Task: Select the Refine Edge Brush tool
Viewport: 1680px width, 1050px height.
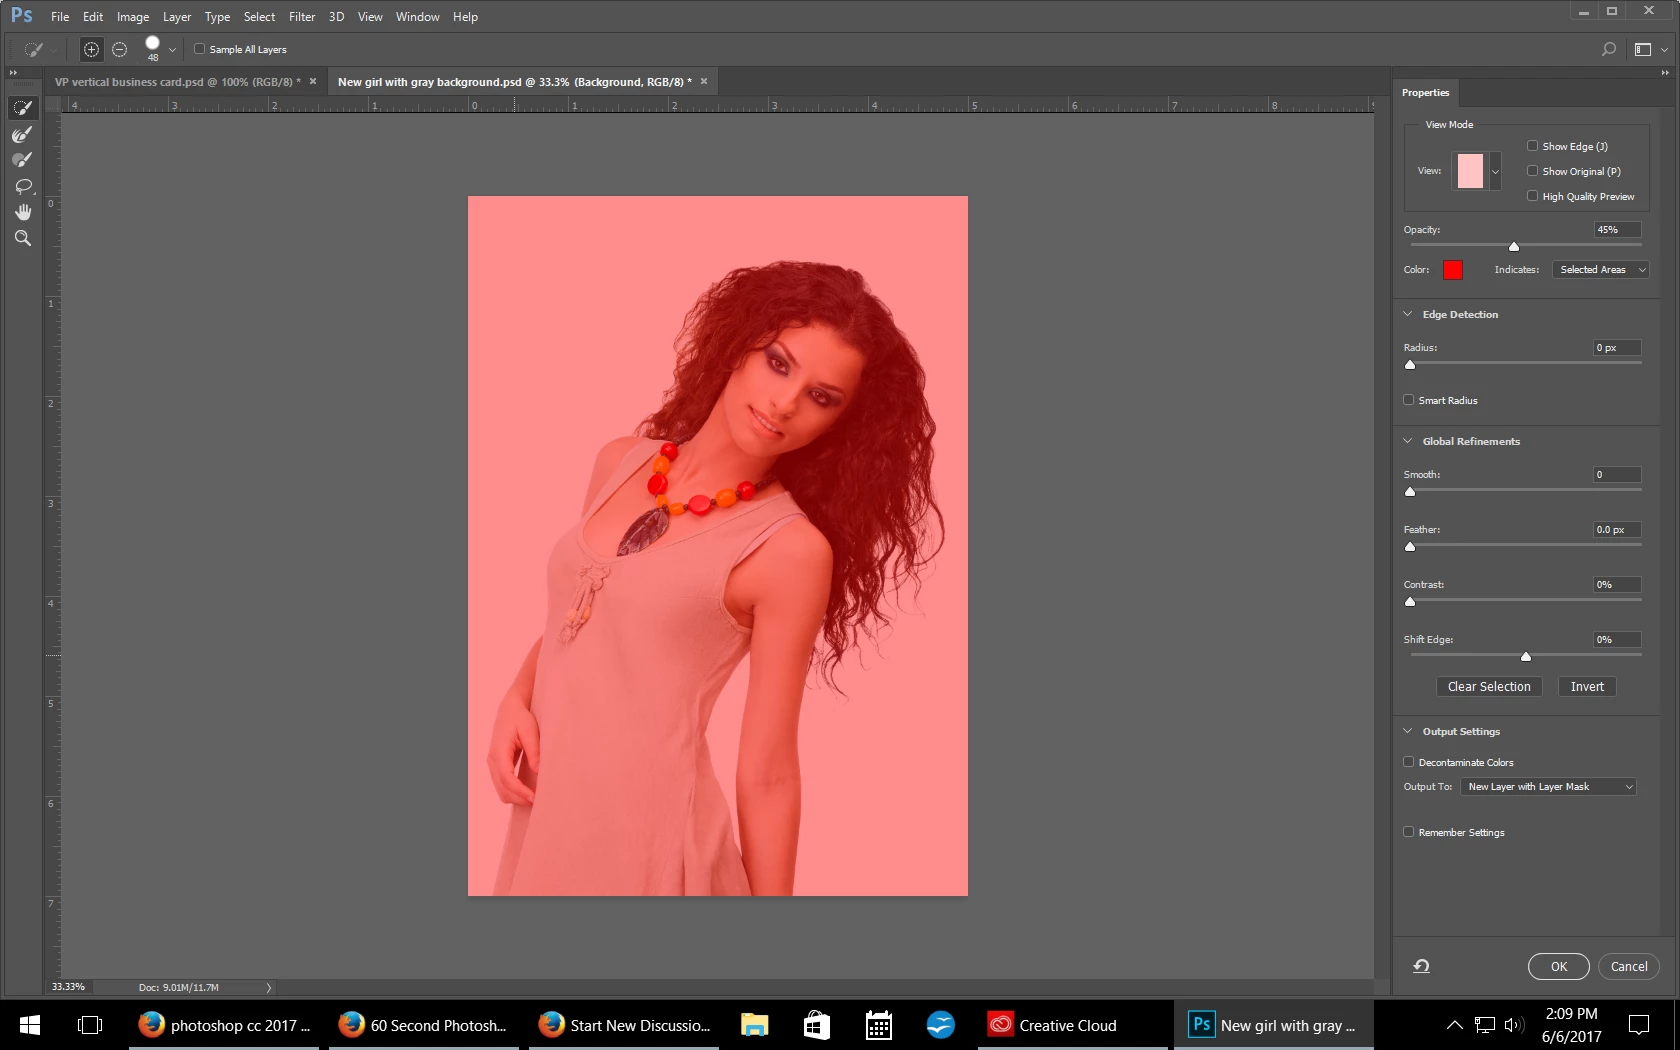Action: pos(23,134)
